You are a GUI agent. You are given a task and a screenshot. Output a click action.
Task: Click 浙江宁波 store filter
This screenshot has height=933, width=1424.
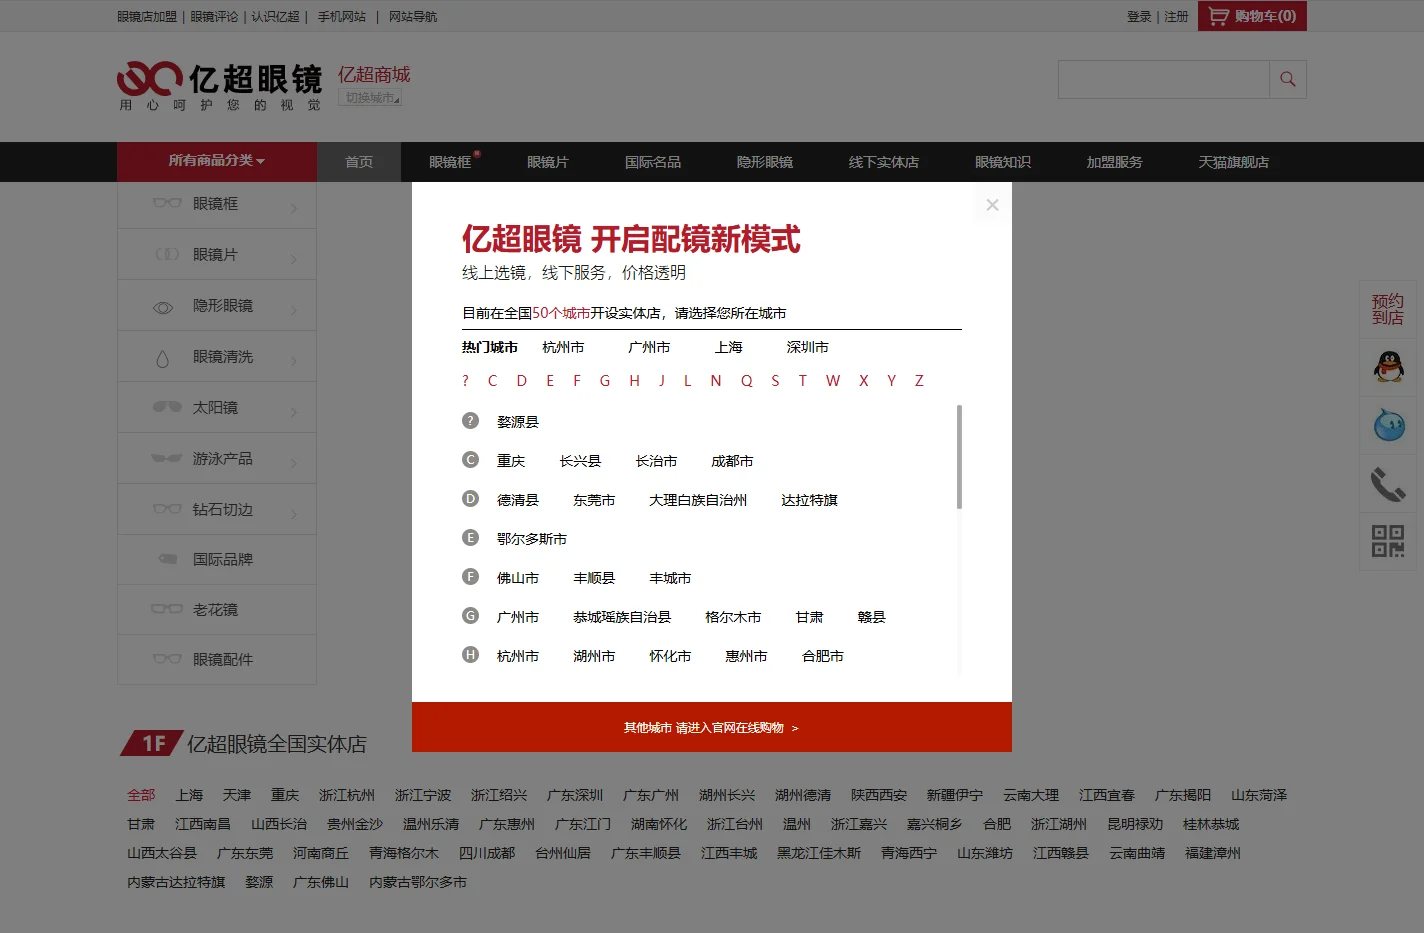tap(423, 795)
